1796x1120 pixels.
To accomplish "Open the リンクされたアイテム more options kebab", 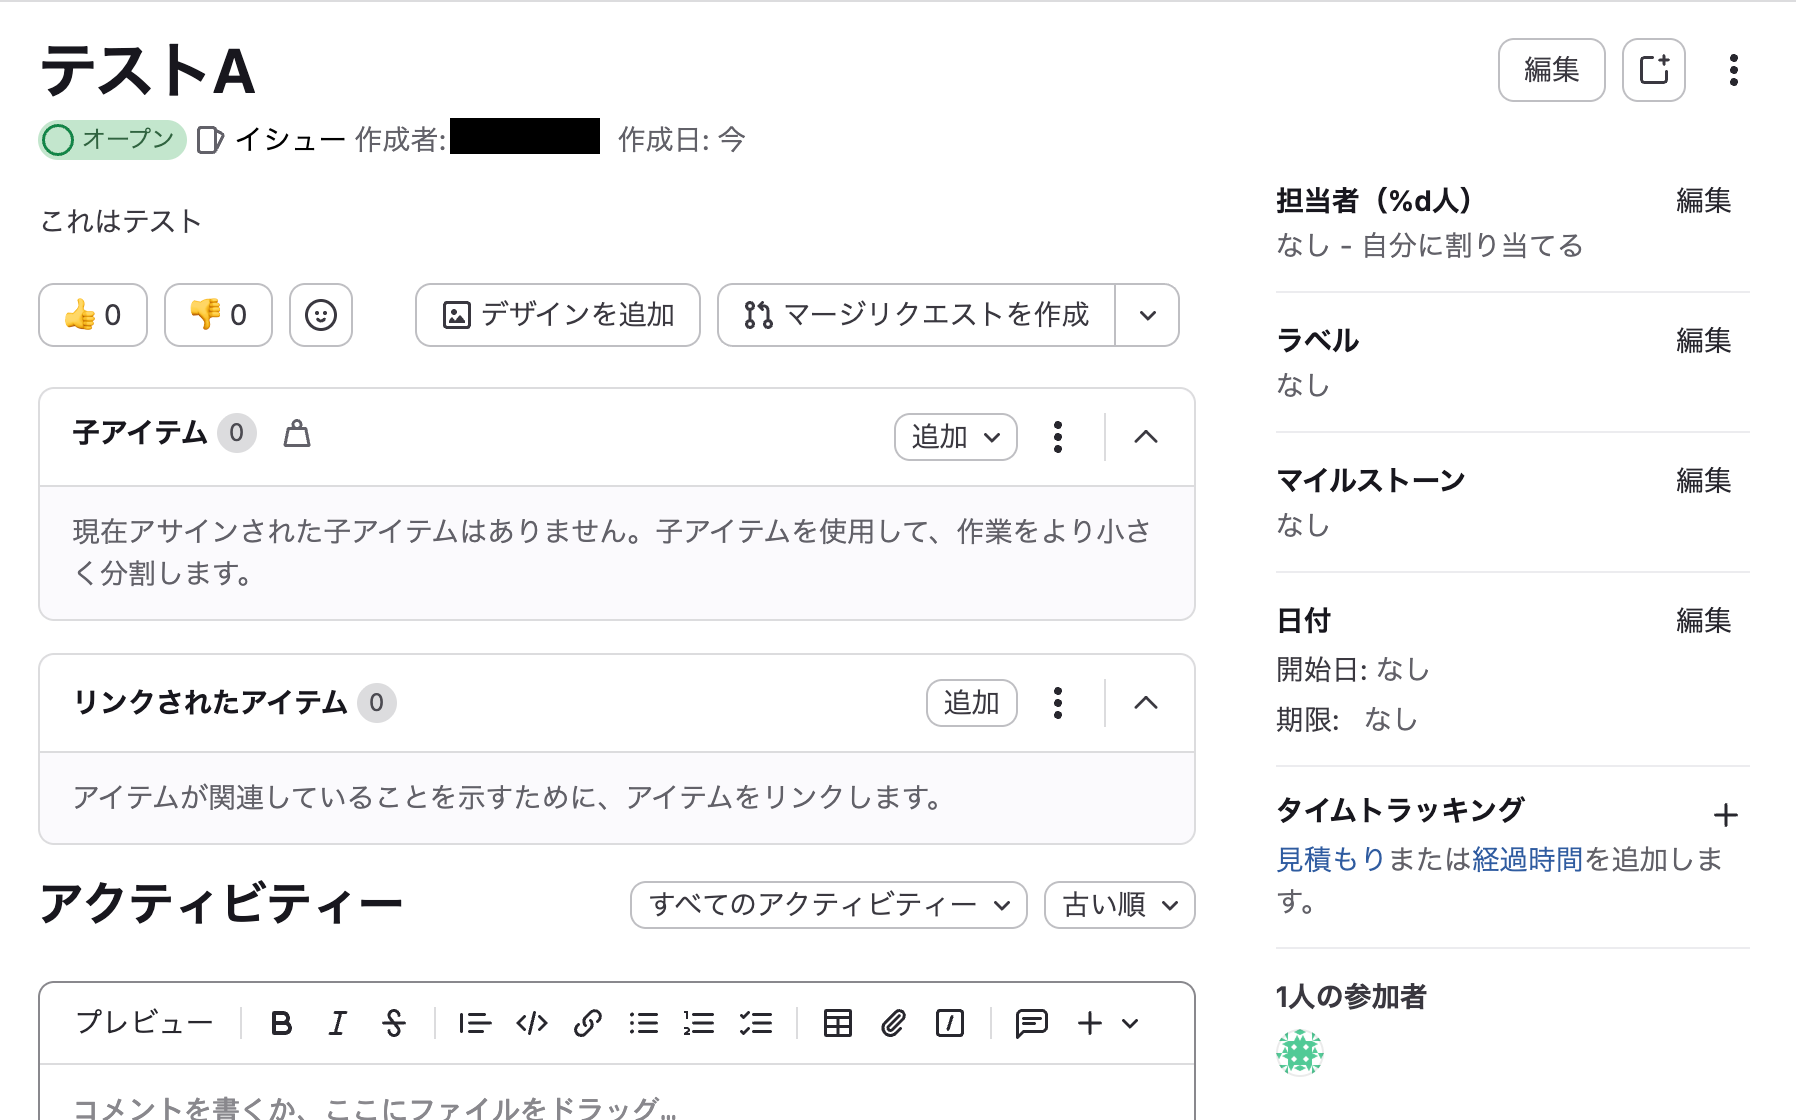I will tap(1058, 703).
